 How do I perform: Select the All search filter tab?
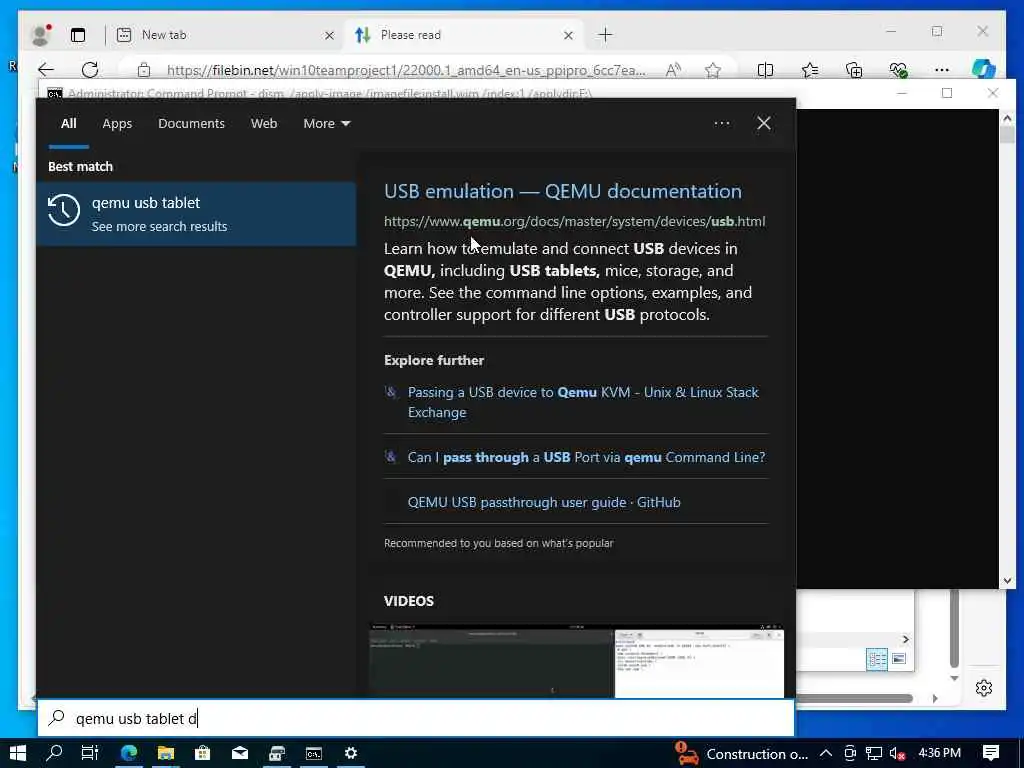click(x=69, y=123)
